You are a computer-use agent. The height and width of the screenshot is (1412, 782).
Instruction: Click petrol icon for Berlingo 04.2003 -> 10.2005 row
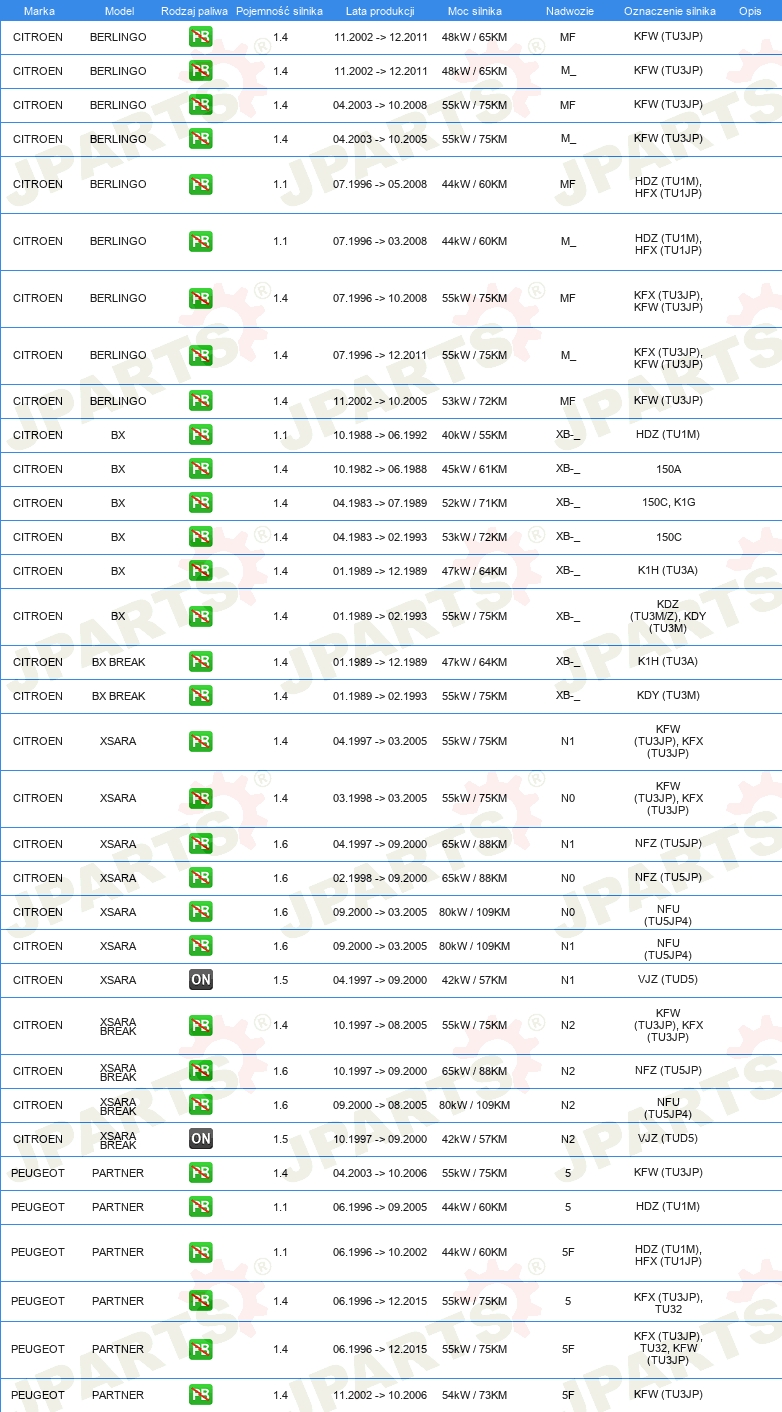[201, 139]
